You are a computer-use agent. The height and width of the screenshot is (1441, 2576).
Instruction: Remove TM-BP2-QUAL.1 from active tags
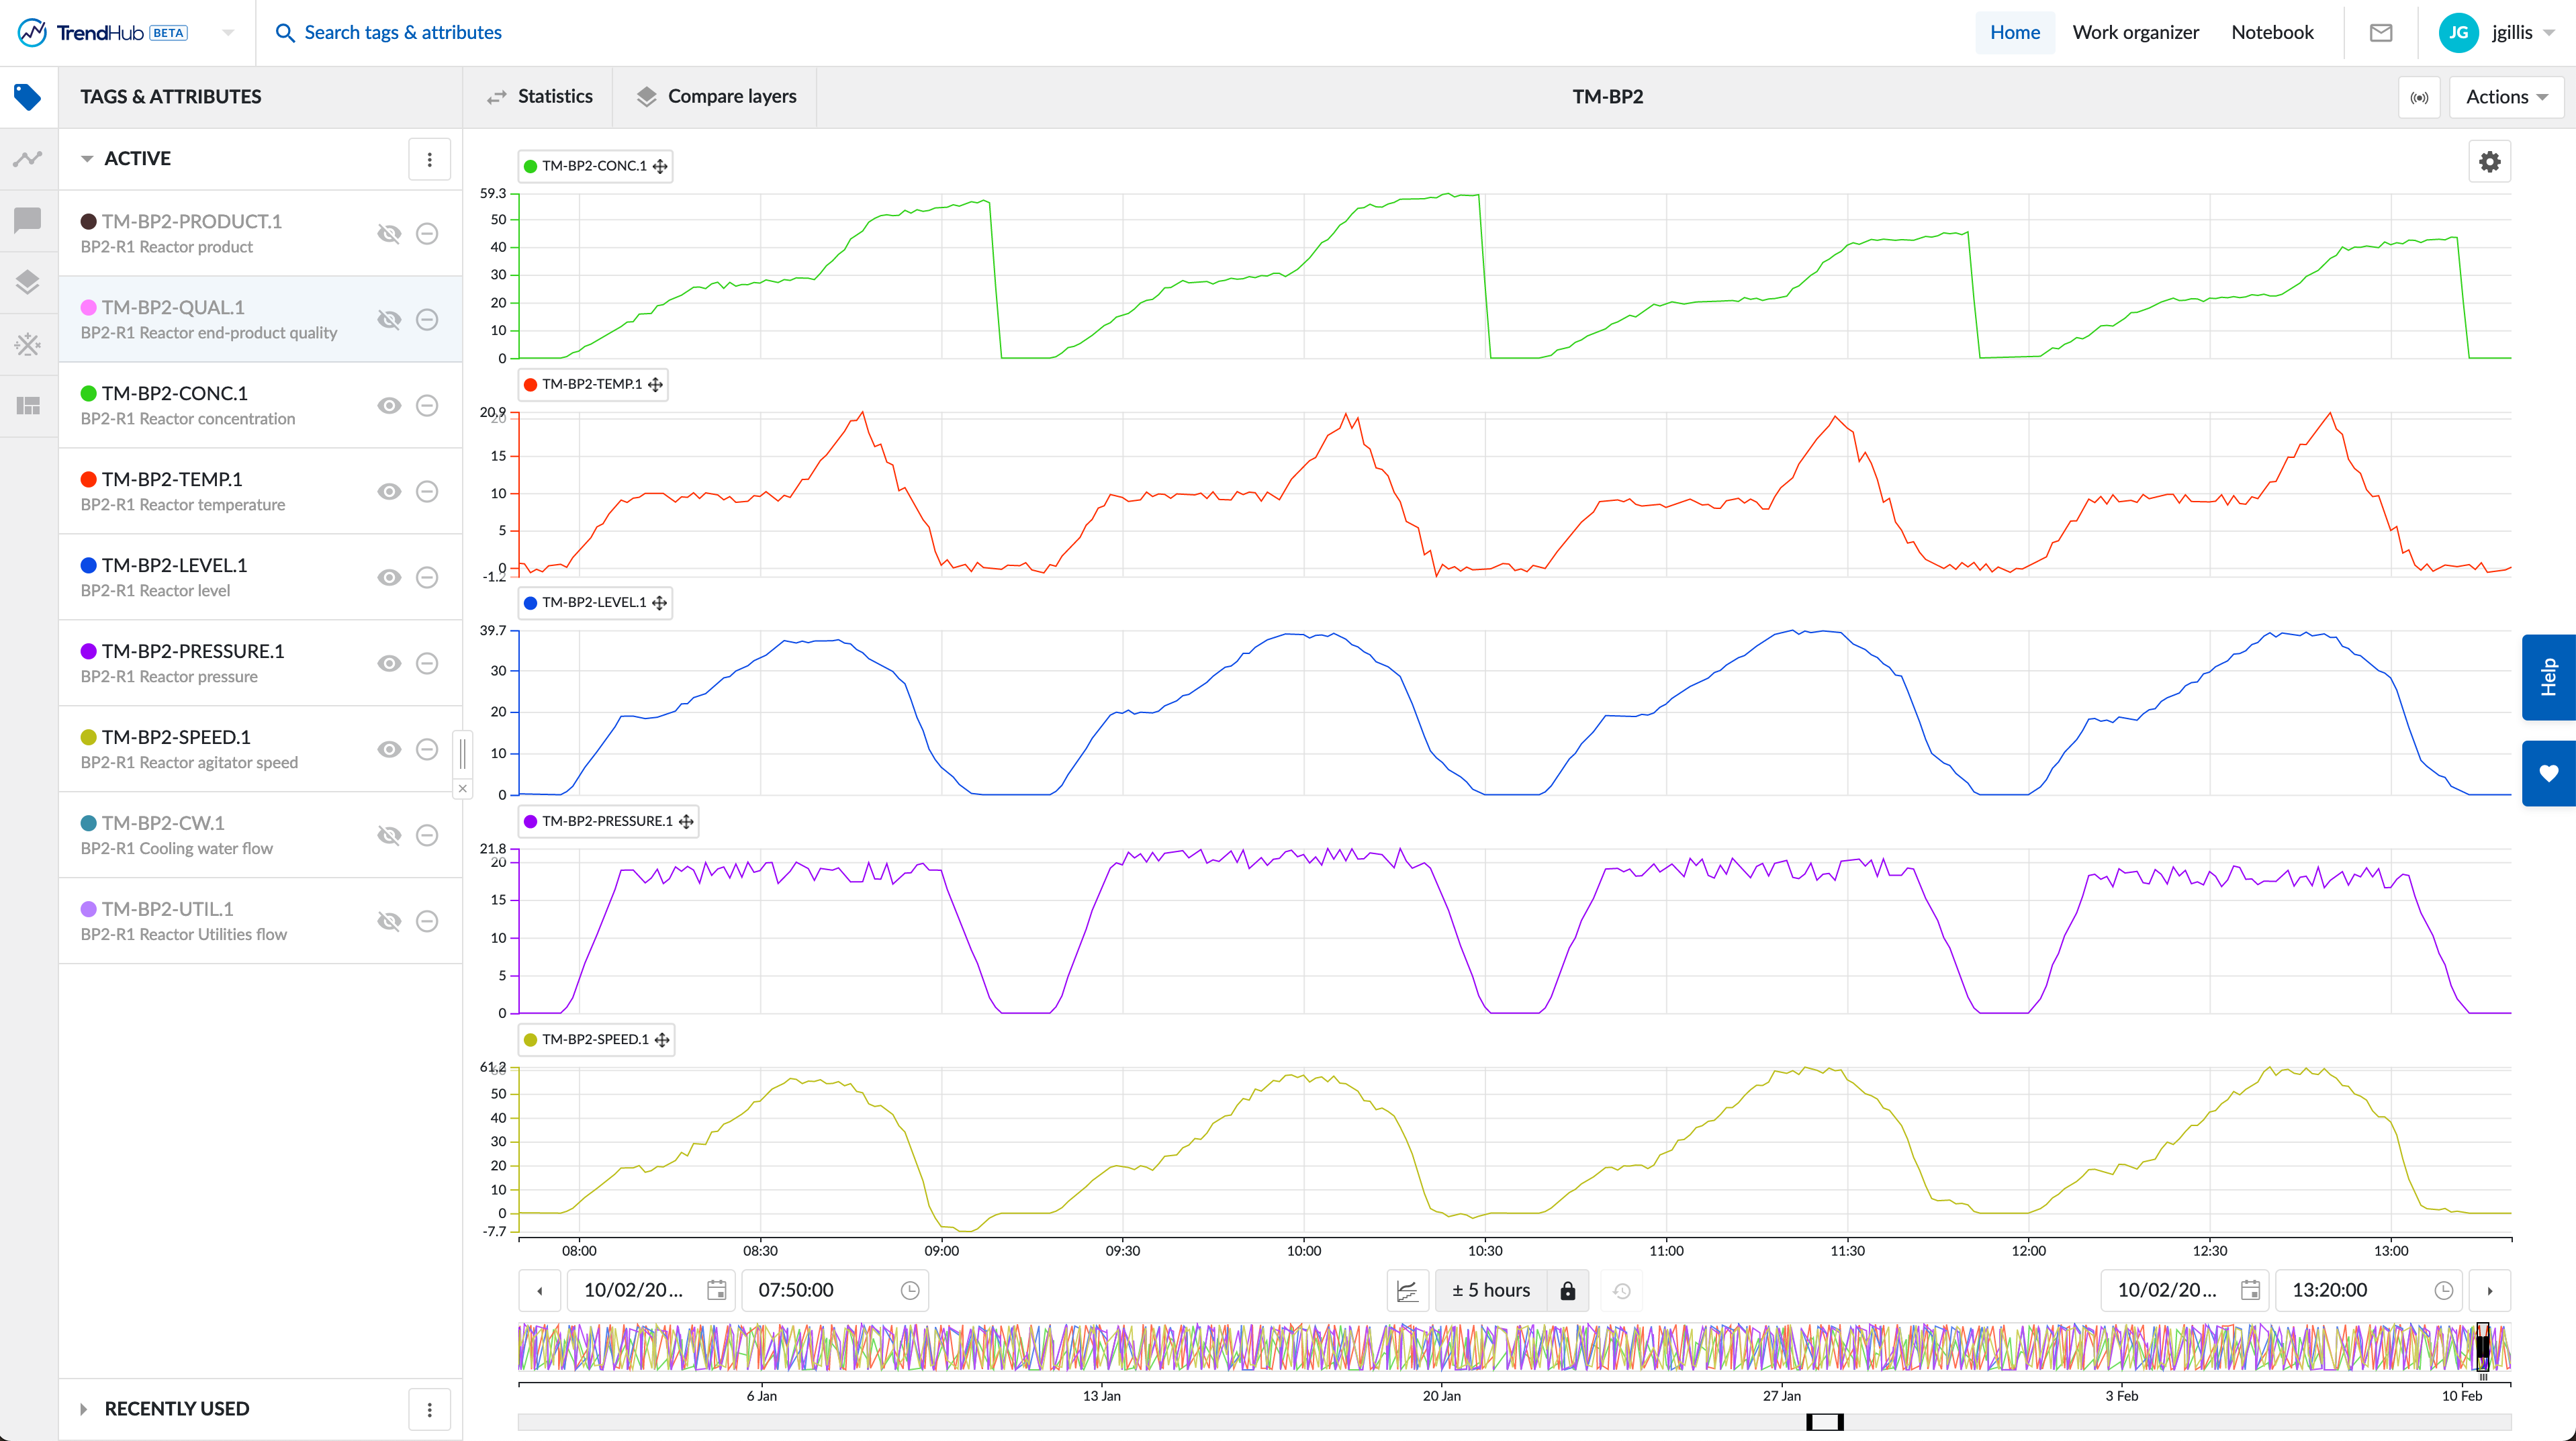pyautogui.click(x=427, y=320)
